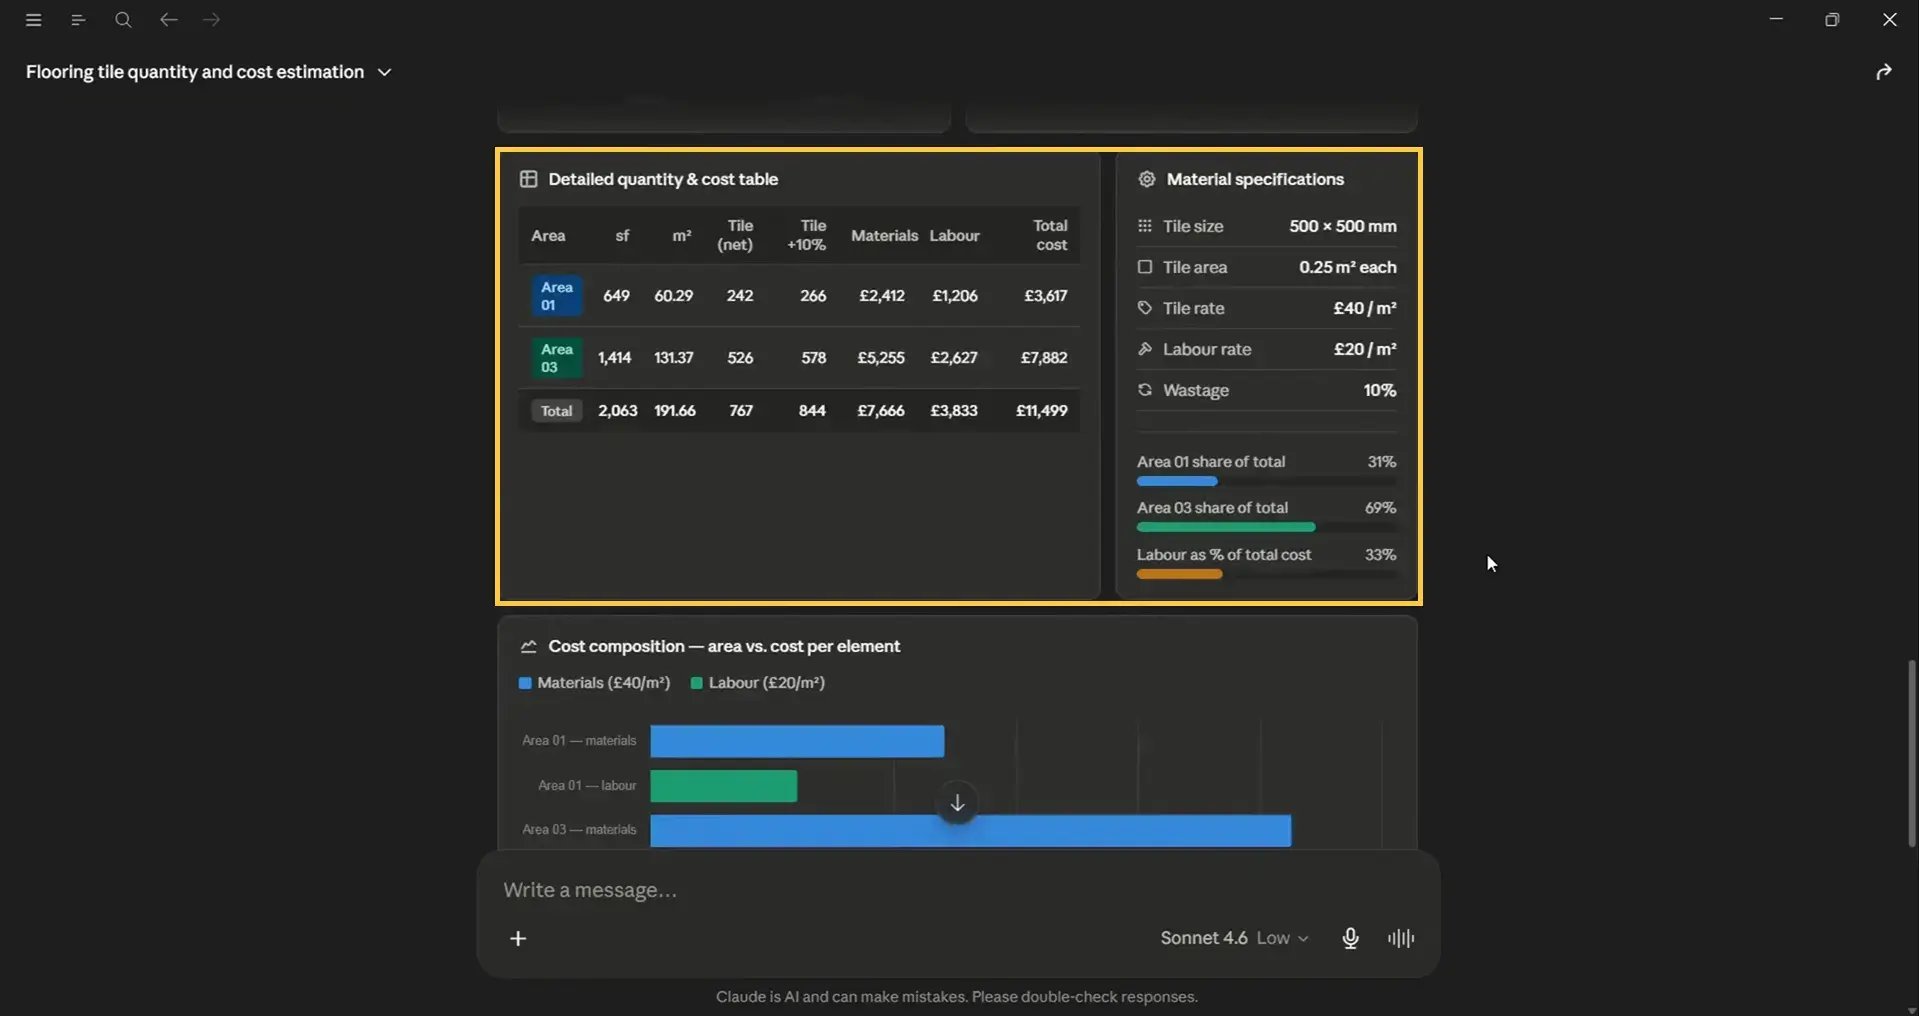Viewport: 1919px width, 1016px height.
Task: Click the Area 01 blue badge
Action: [557, 296]
